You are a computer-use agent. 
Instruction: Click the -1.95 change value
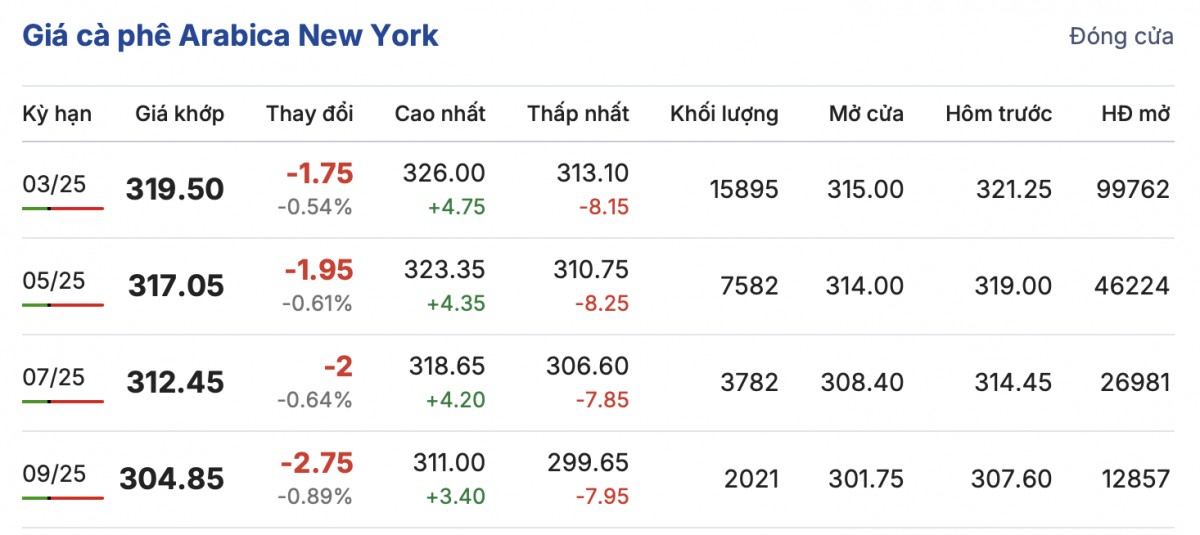click(x=319, y=270)
